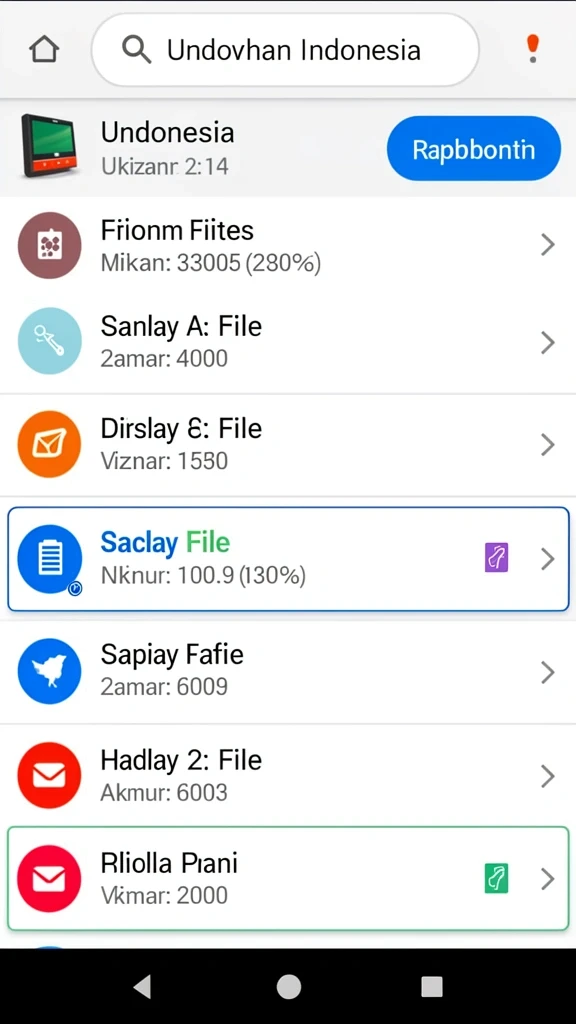The image size is (576, 1024).
Task: Open the orange exclamation alert icon
Action: coord(533,49)
